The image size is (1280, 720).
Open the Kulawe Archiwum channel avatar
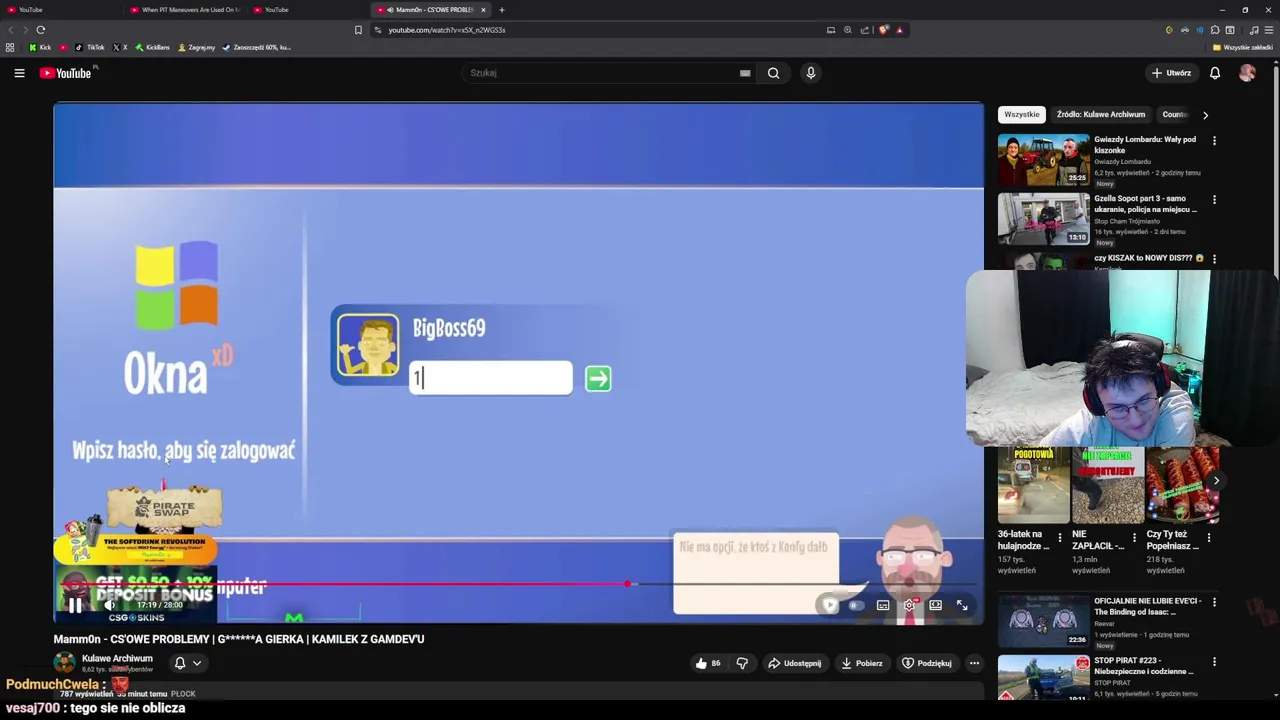coord(64,663)
